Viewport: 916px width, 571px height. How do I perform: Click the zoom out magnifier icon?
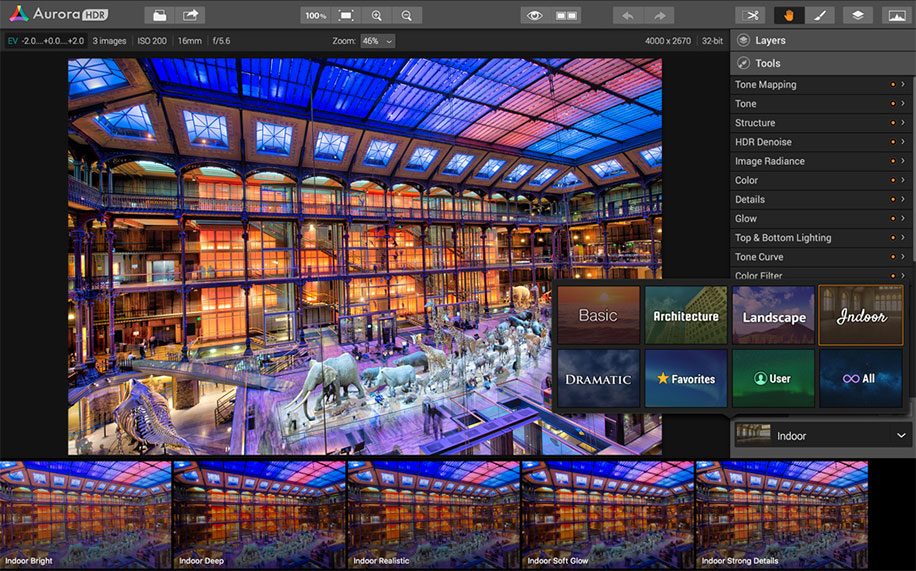pyautogui.click(x=406, y=15)
